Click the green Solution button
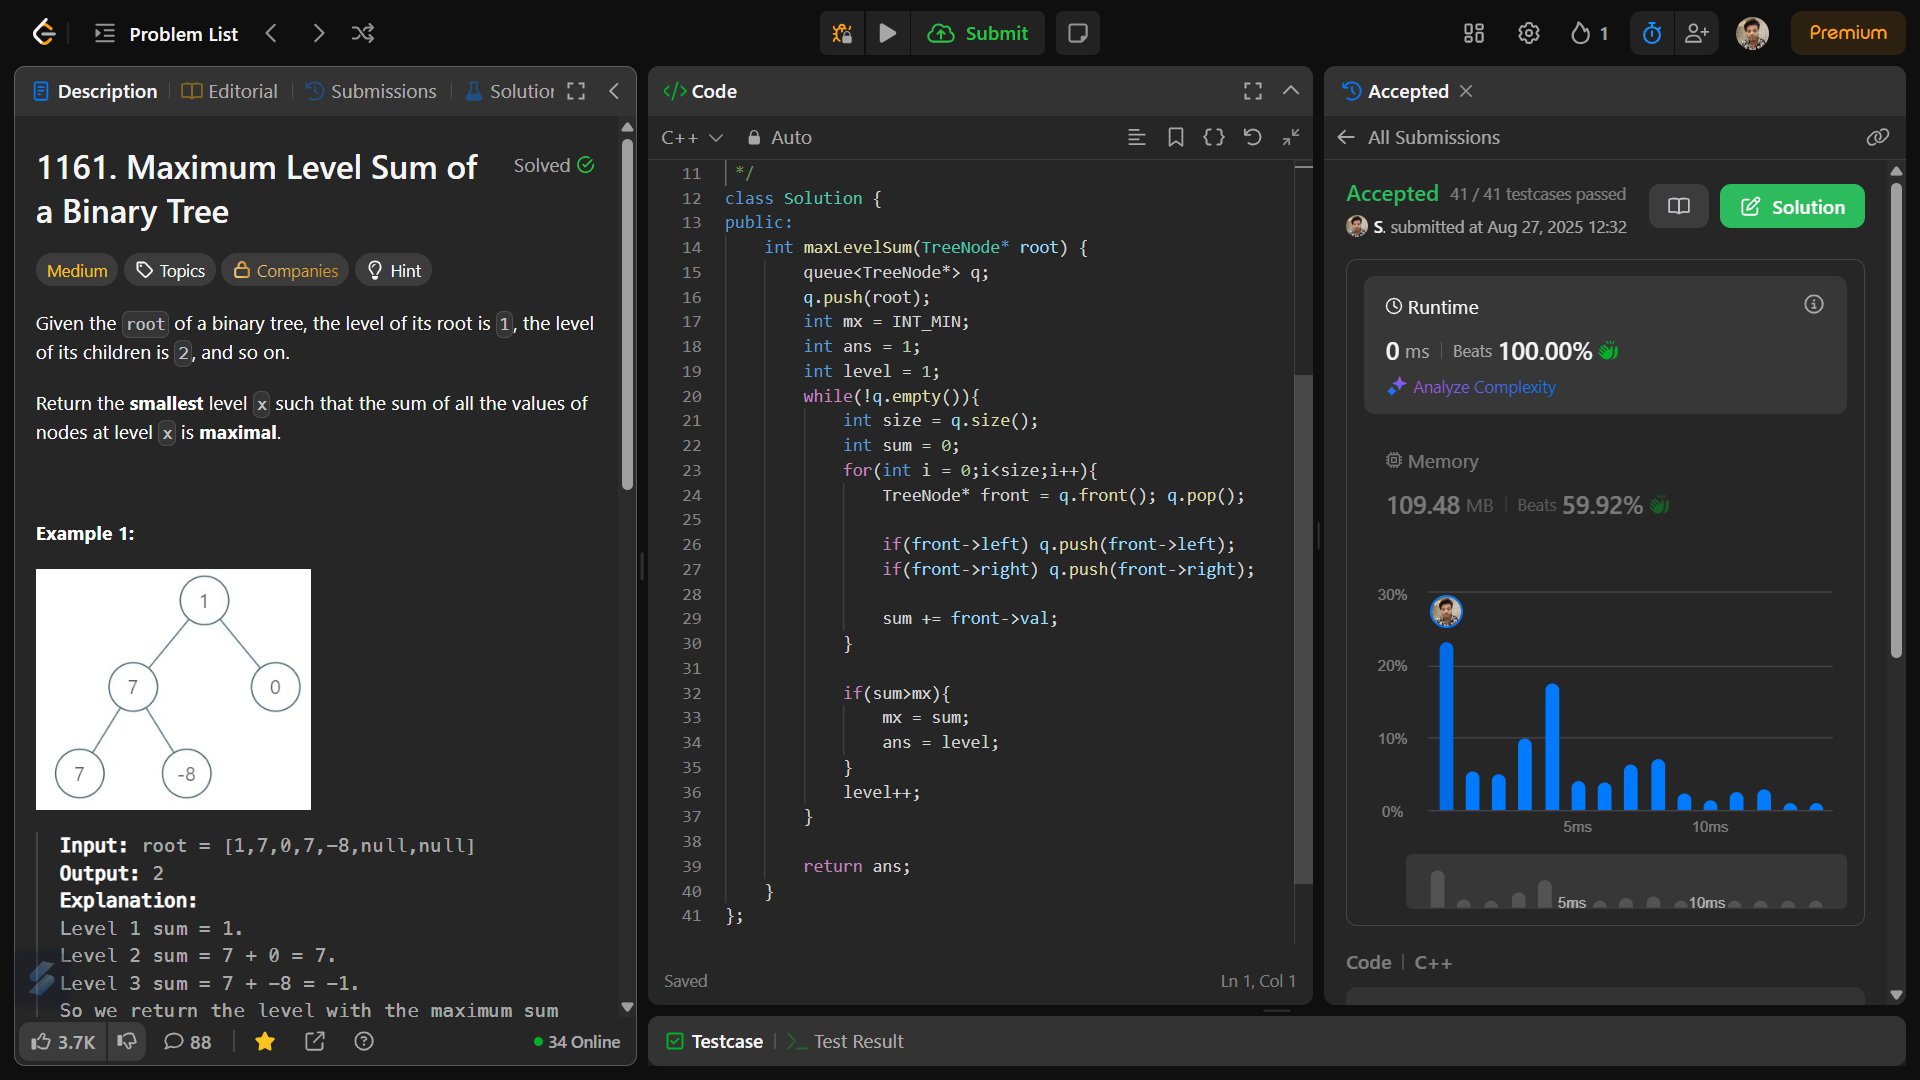This screenshot has width=1920, height=1080. pos(1791,206)
